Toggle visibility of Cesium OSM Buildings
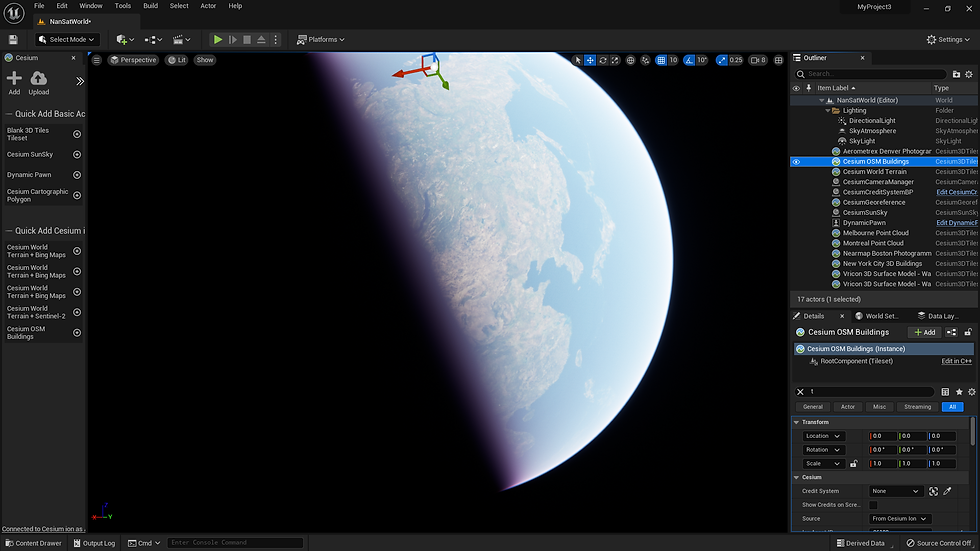This screenshot has height=551, width=980. pyautogui.click(x=796, y=162)
